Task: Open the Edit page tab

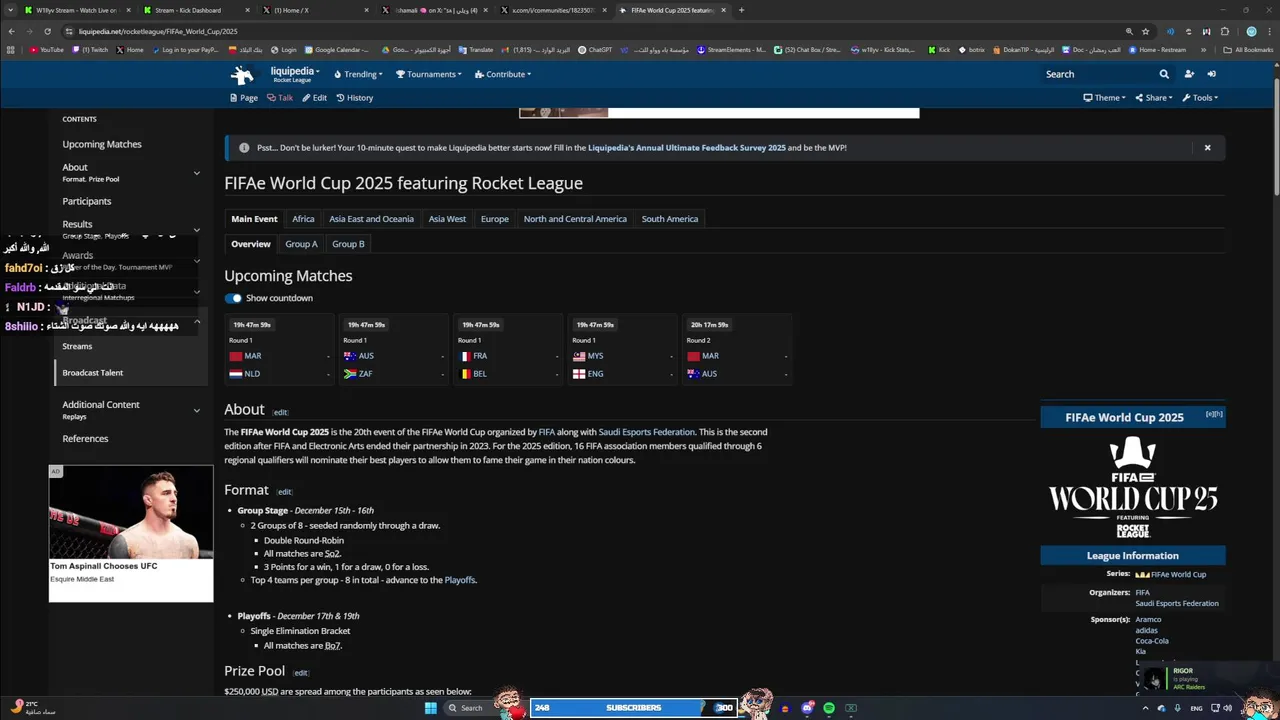Action: click(x=315, y=98)
